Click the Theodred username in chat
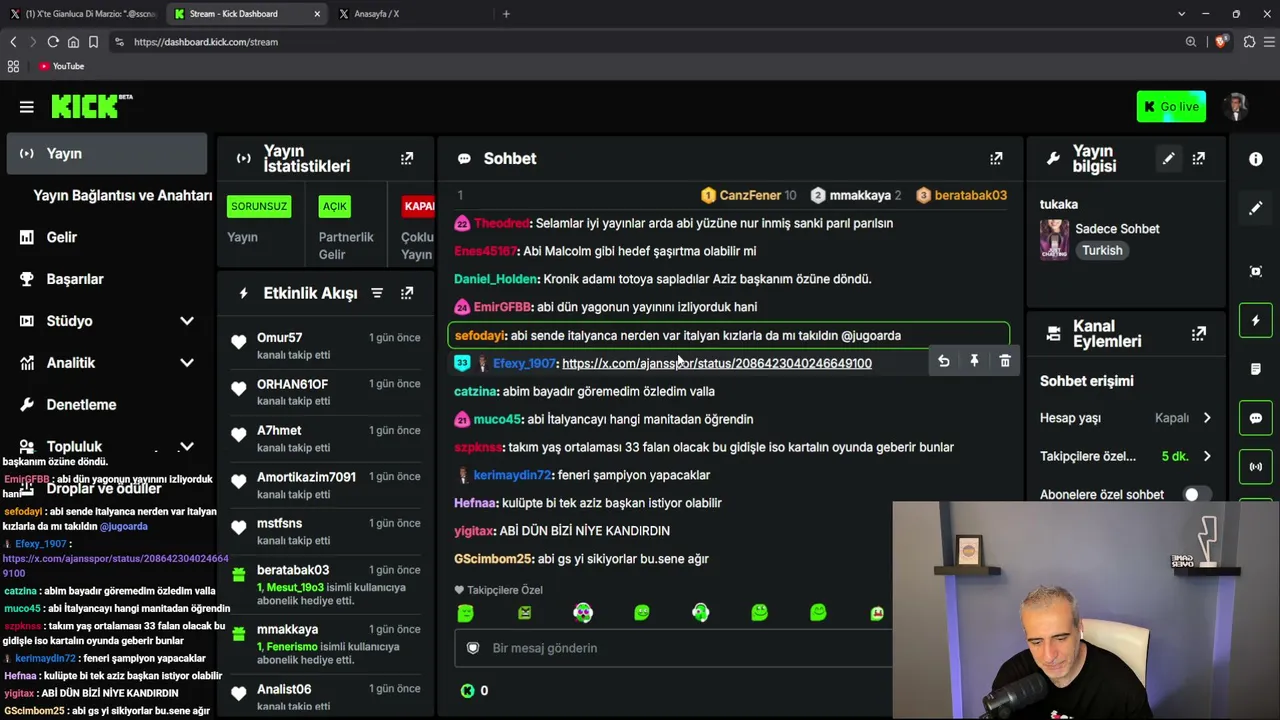Viewport: 1280px width, 720px height. point(502,223)
